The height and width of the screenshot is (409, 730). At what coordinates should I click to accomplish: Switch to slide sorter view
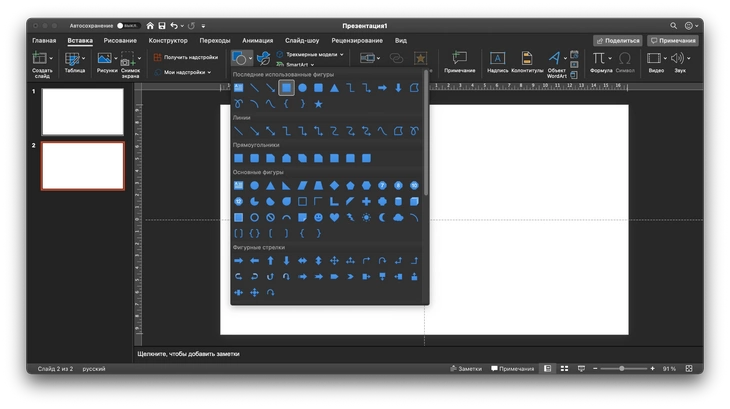coord(564,369)
